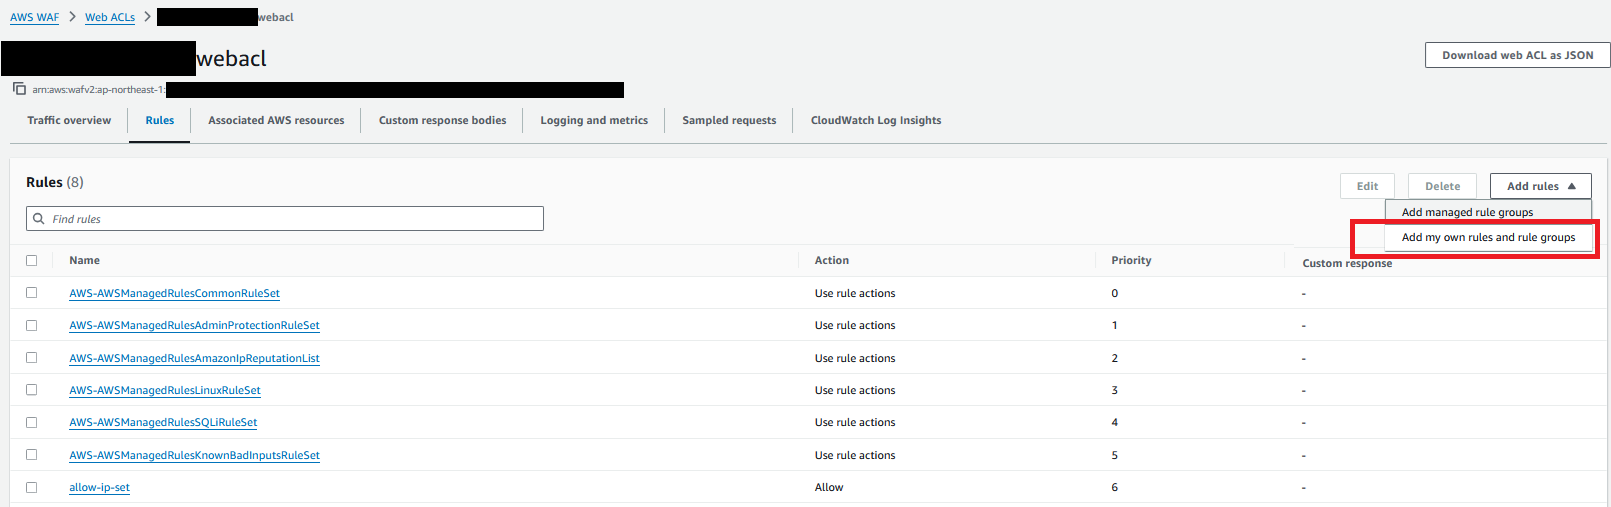Check the AWS-AWSManagedRulesLinuxRuleSet row checkbox
1611x507 pixels.
coord(31,390)
